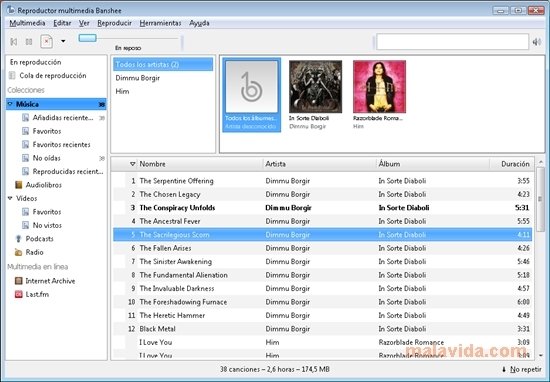This screenshot has width=550, height=382.
Task: Select track The Heretic Hammer
Action: [322, 315]
